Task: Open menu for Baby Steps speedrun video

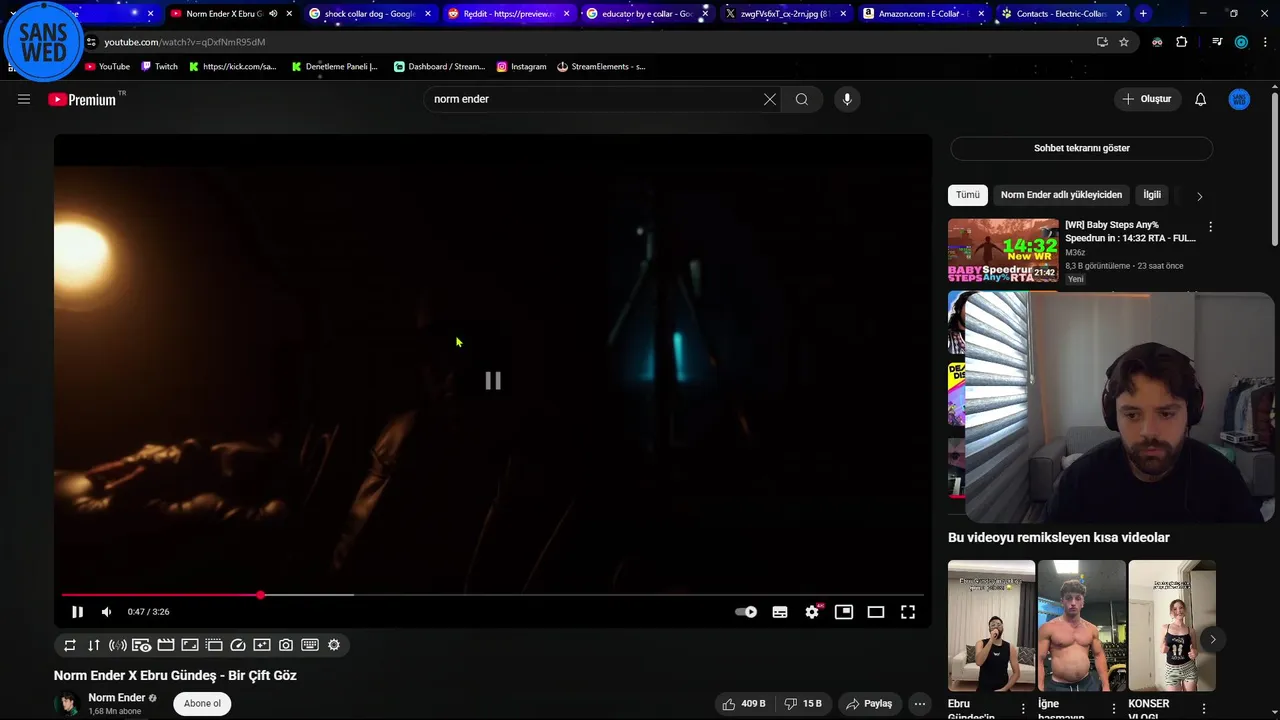Action: click(1211, 227)
